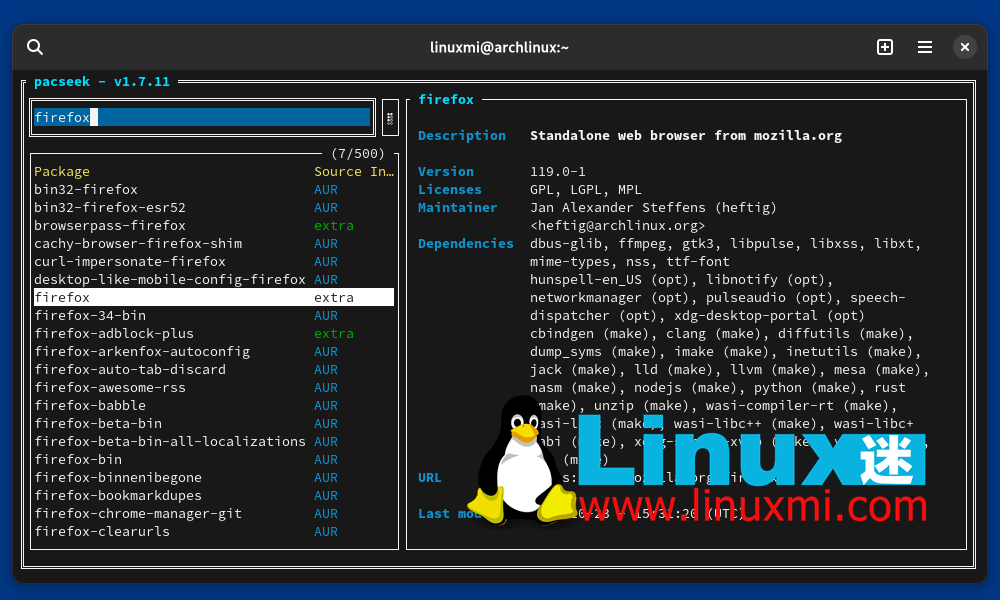Select the cachy-browser-firefox-shim package
1000x600 pixels.
coord(214,244)
